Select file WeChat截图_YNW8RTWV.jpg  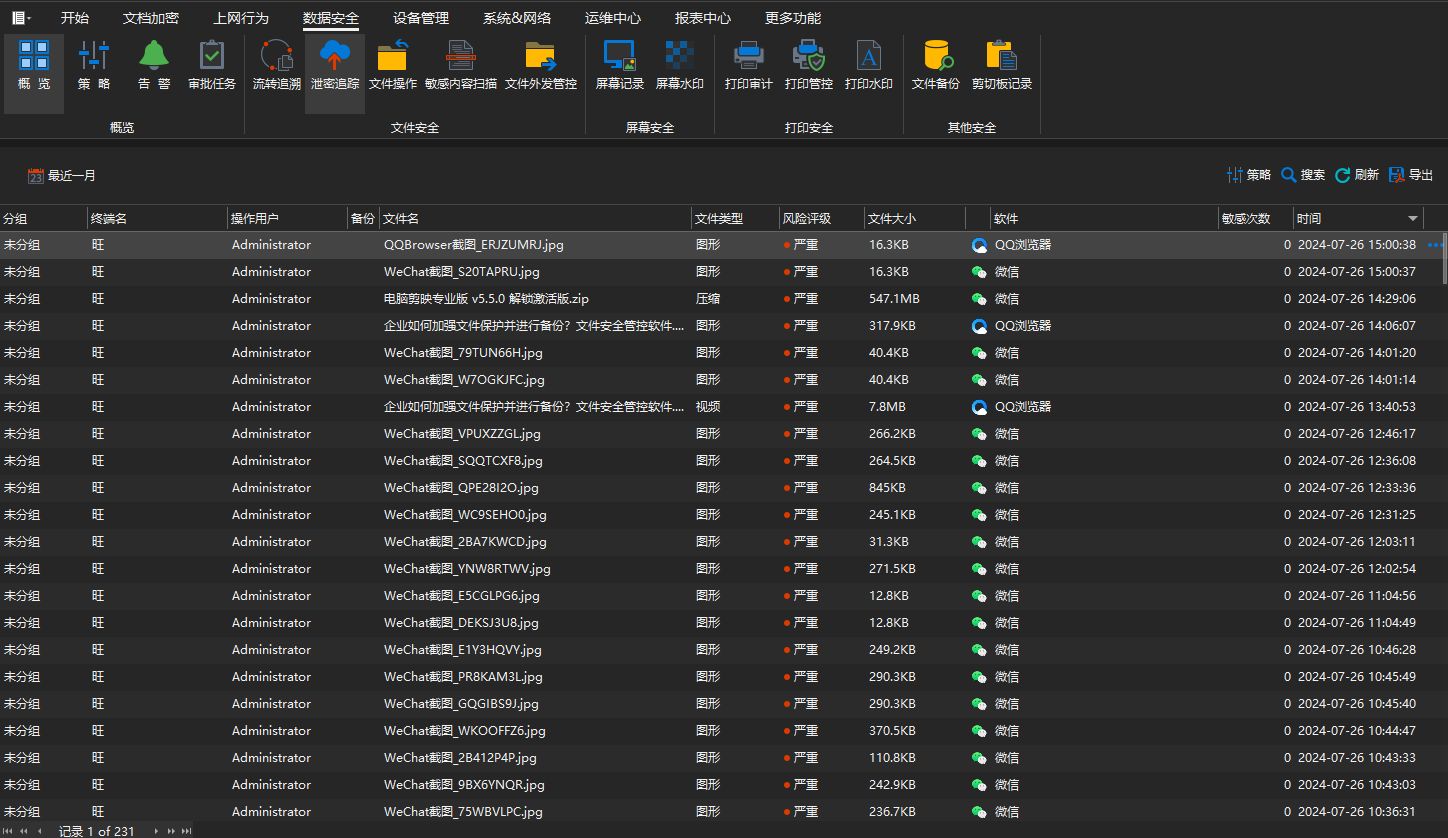[x=467, y=569]
